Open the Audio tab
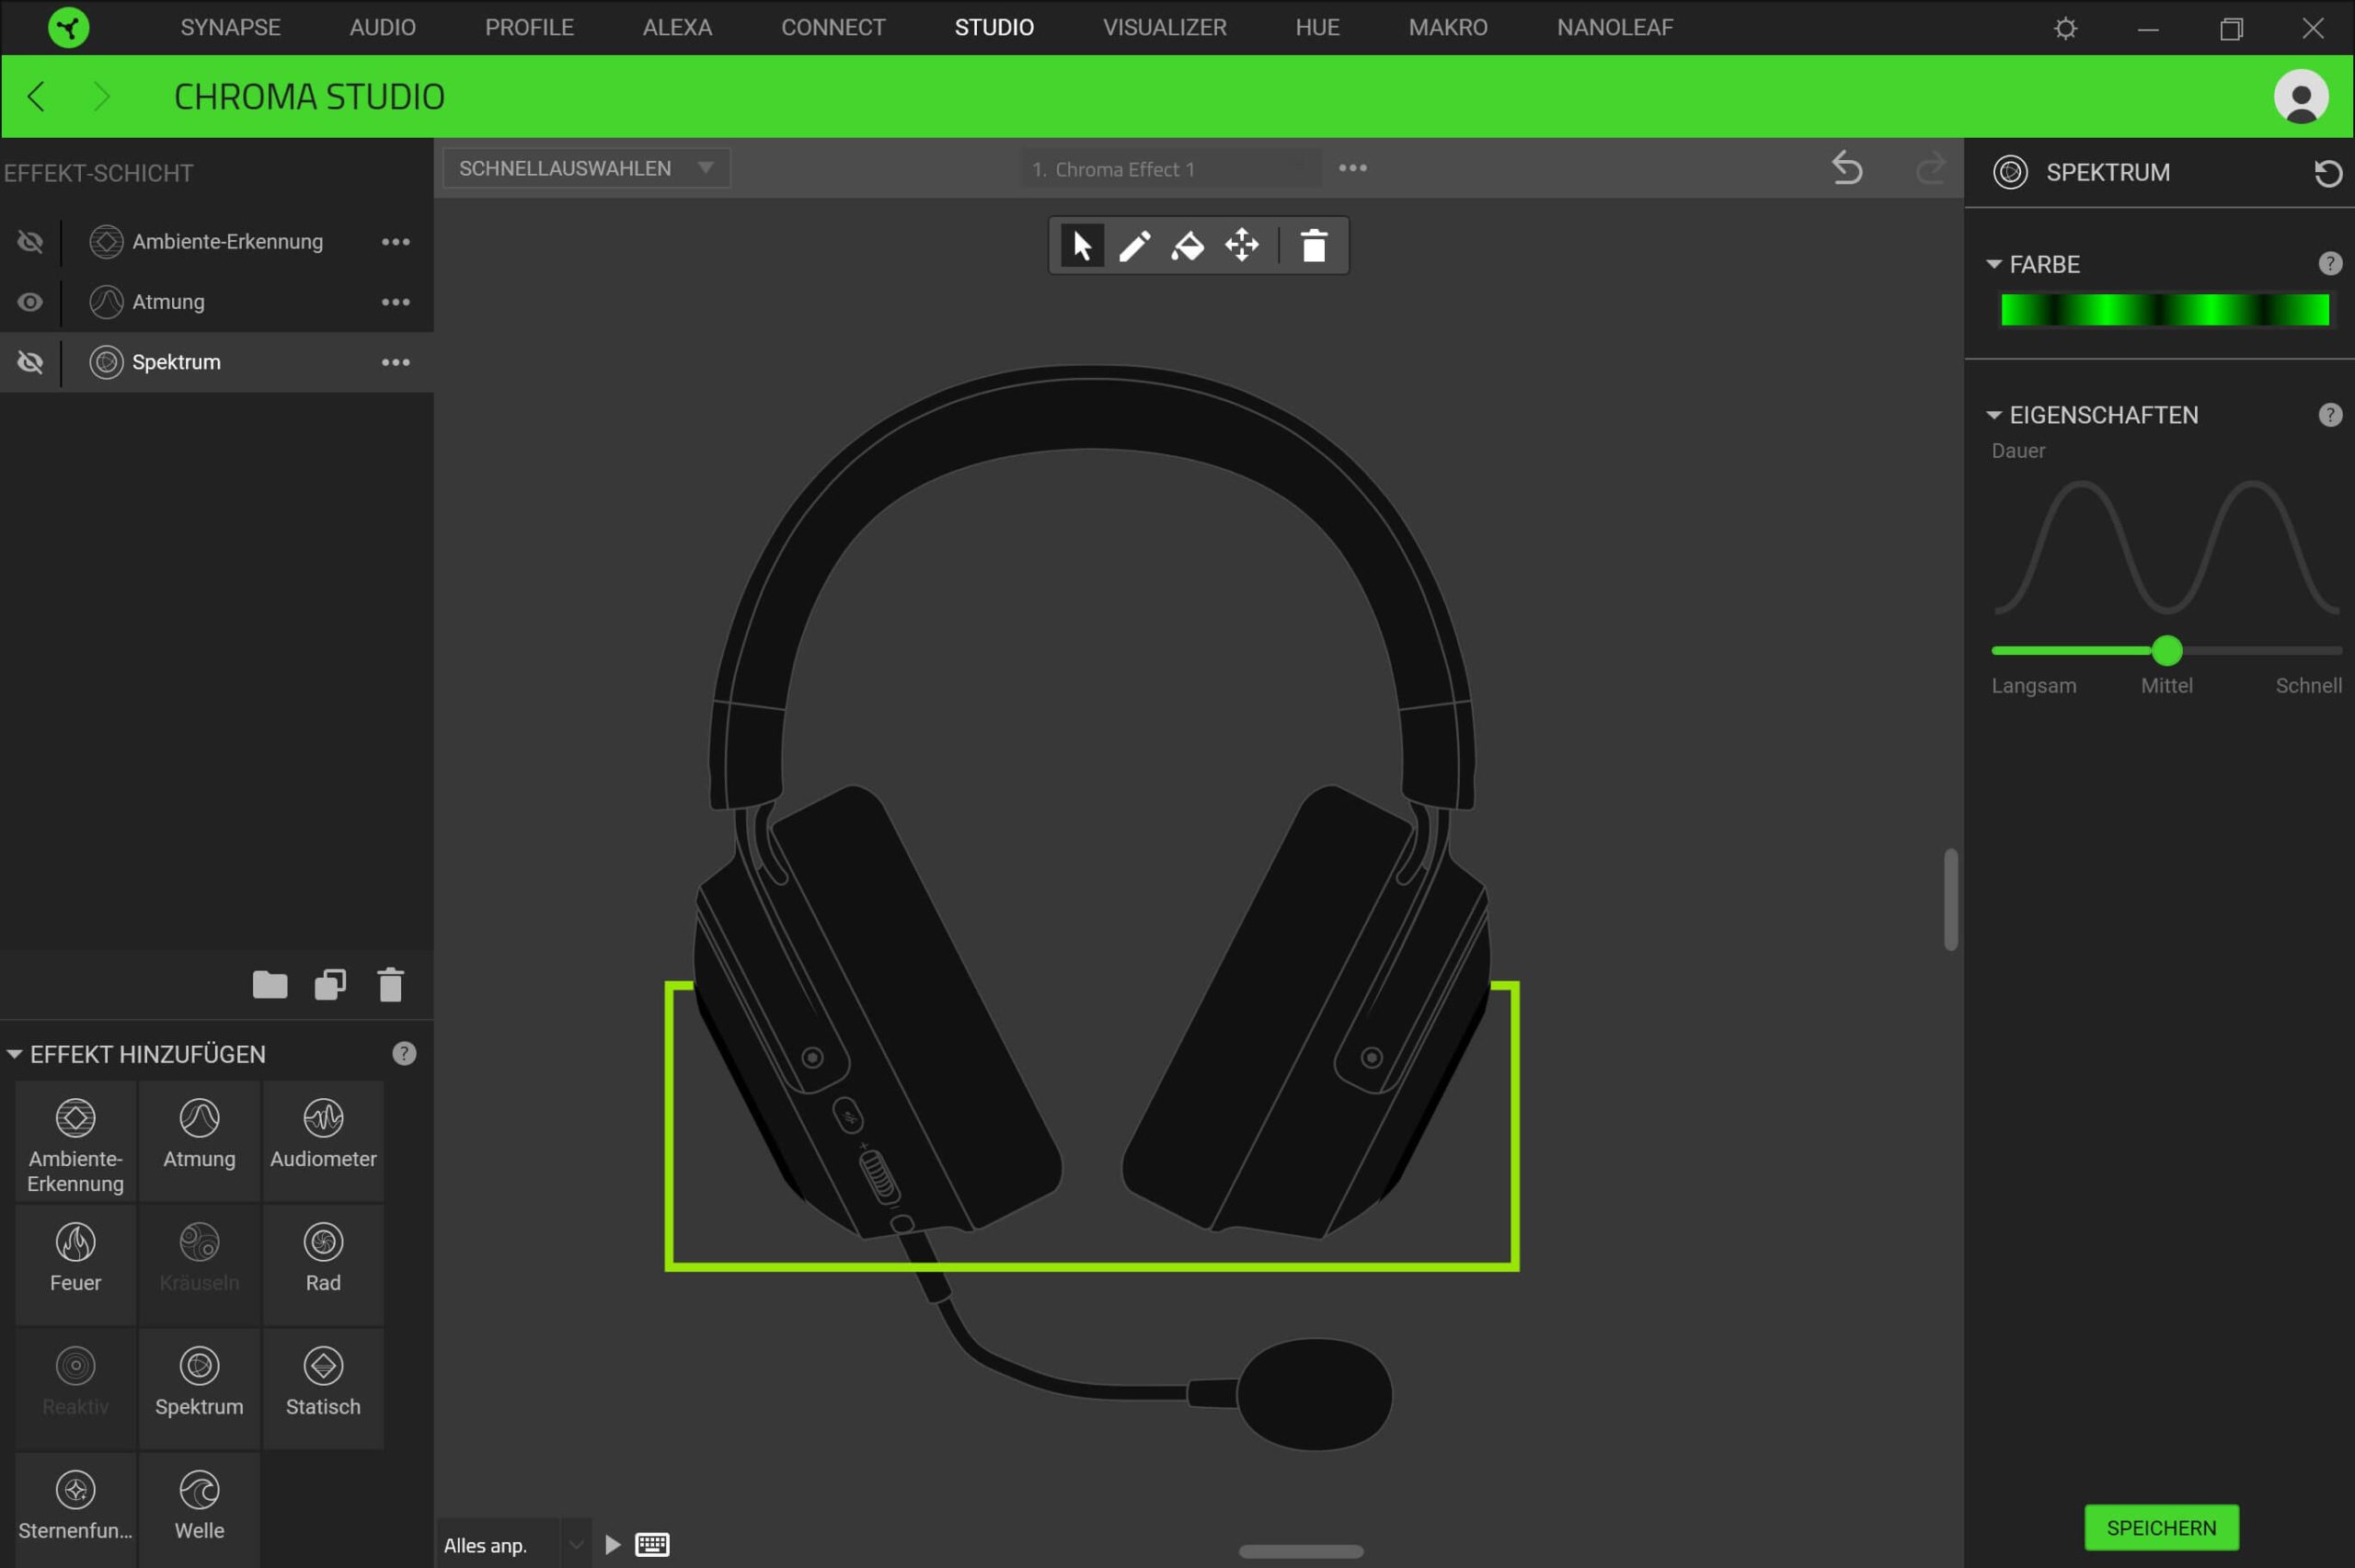Viewport: 2355px width, 1568px height. pos(382,27)
